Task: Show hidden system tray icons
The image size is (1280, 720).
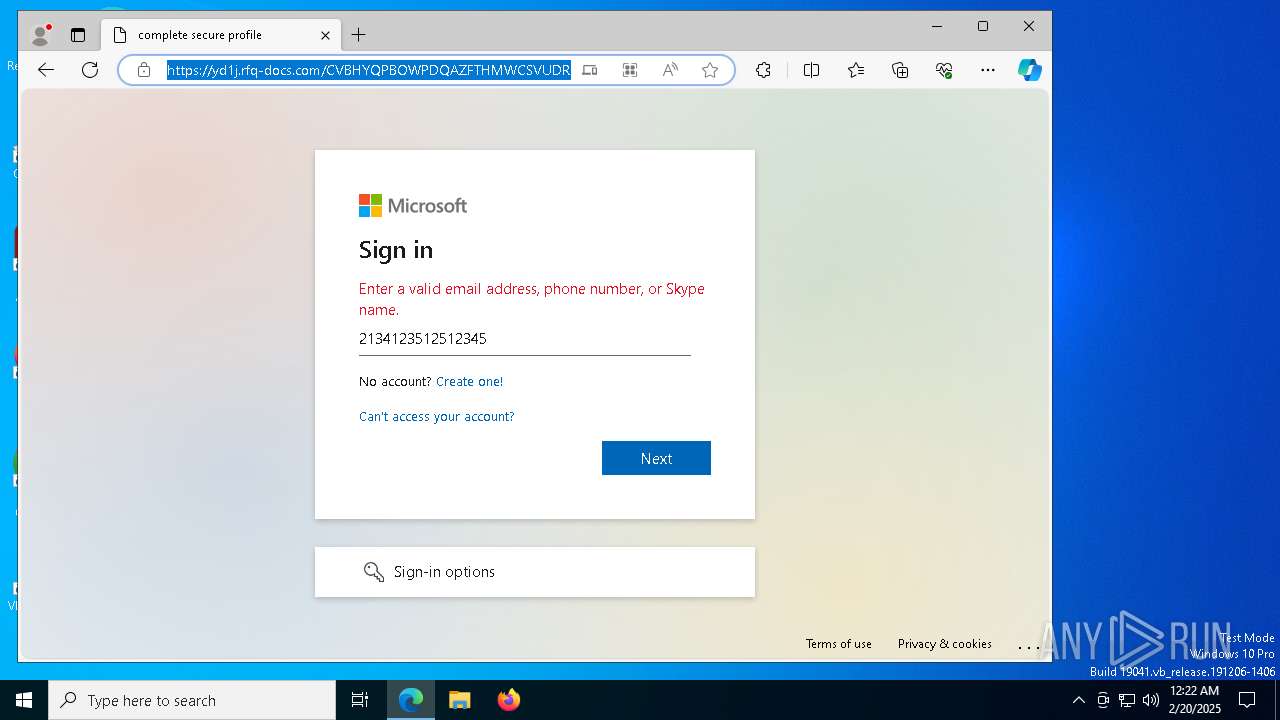Action: [1078, 700]
